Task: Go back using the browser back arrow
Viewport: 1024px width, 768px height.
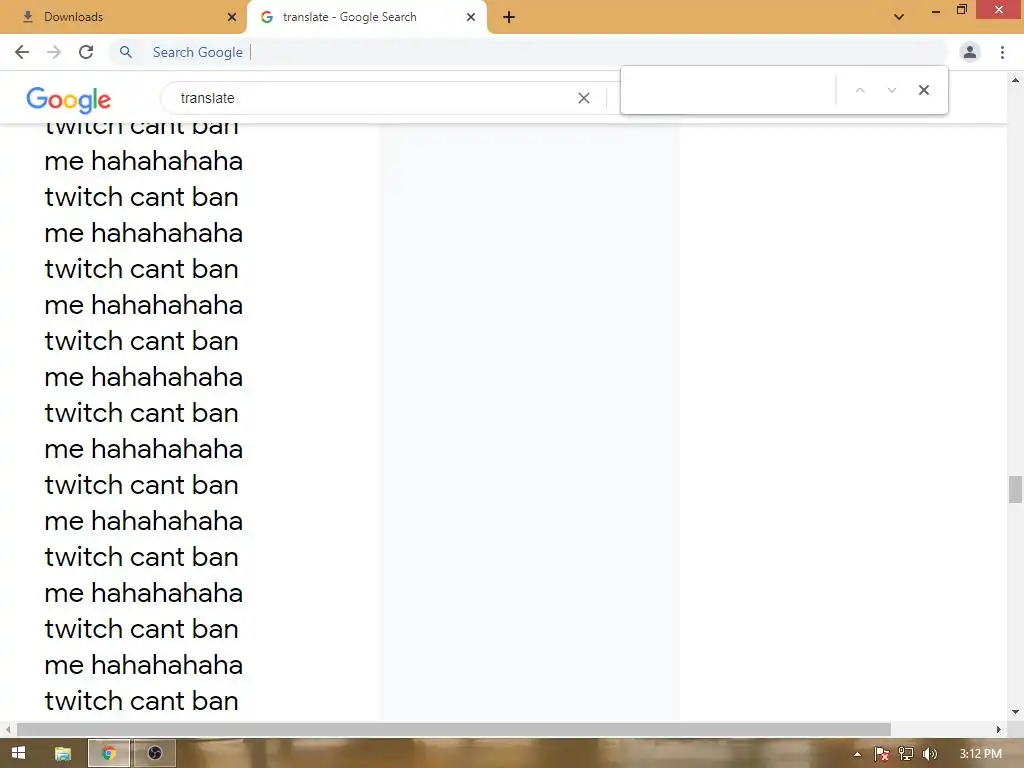Action: coord(22,52)
